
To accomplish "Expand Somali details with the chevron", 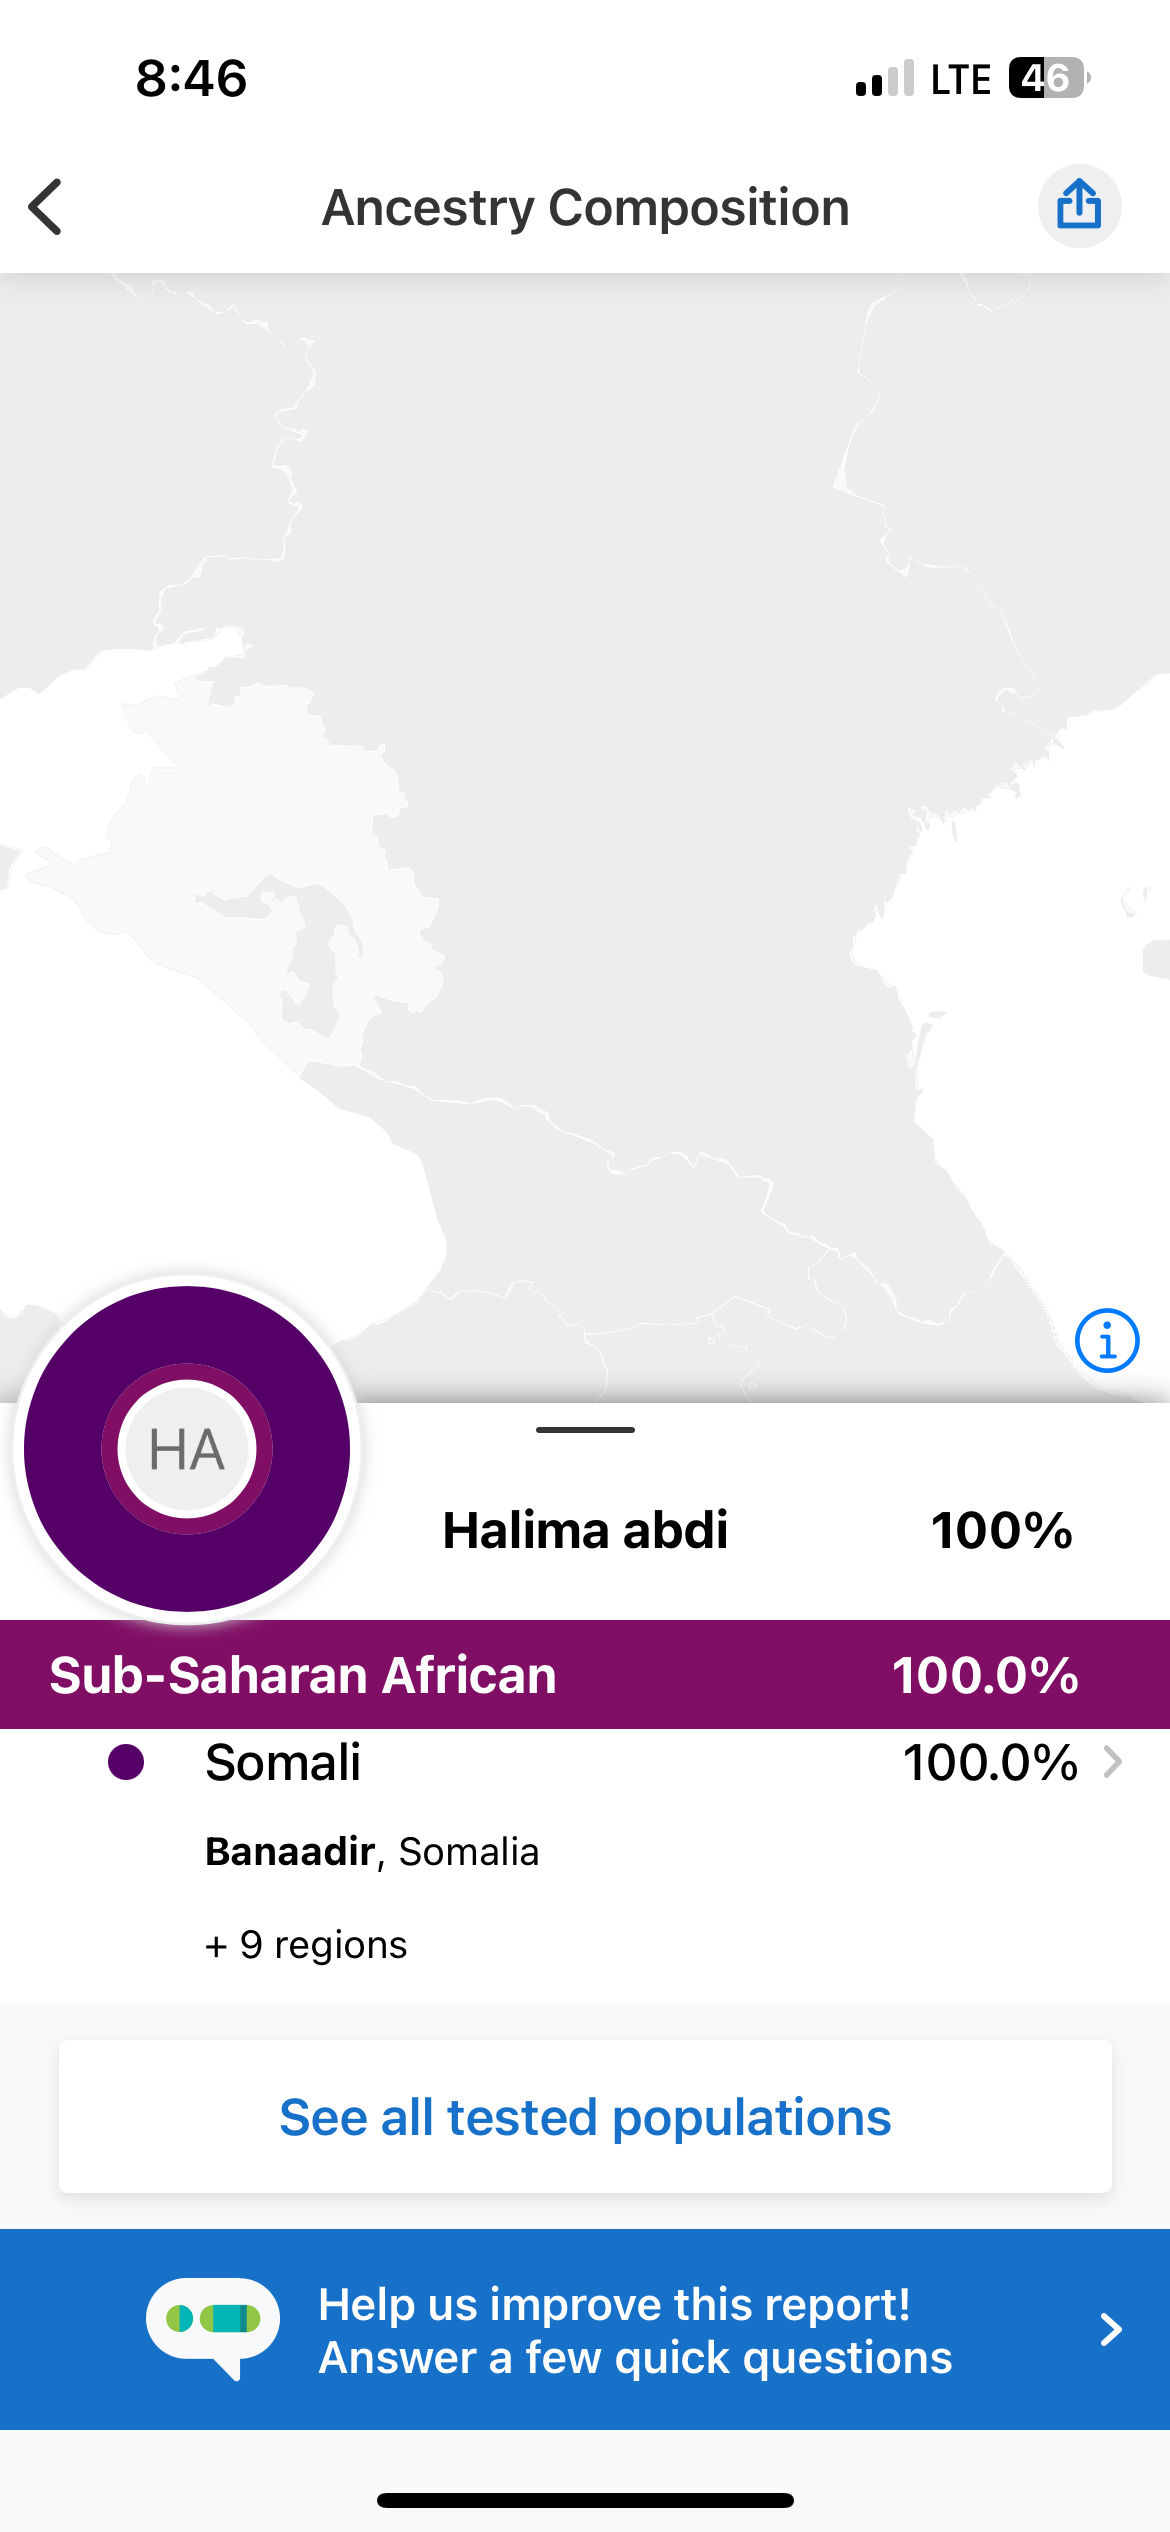I will click(1112, 1762).
